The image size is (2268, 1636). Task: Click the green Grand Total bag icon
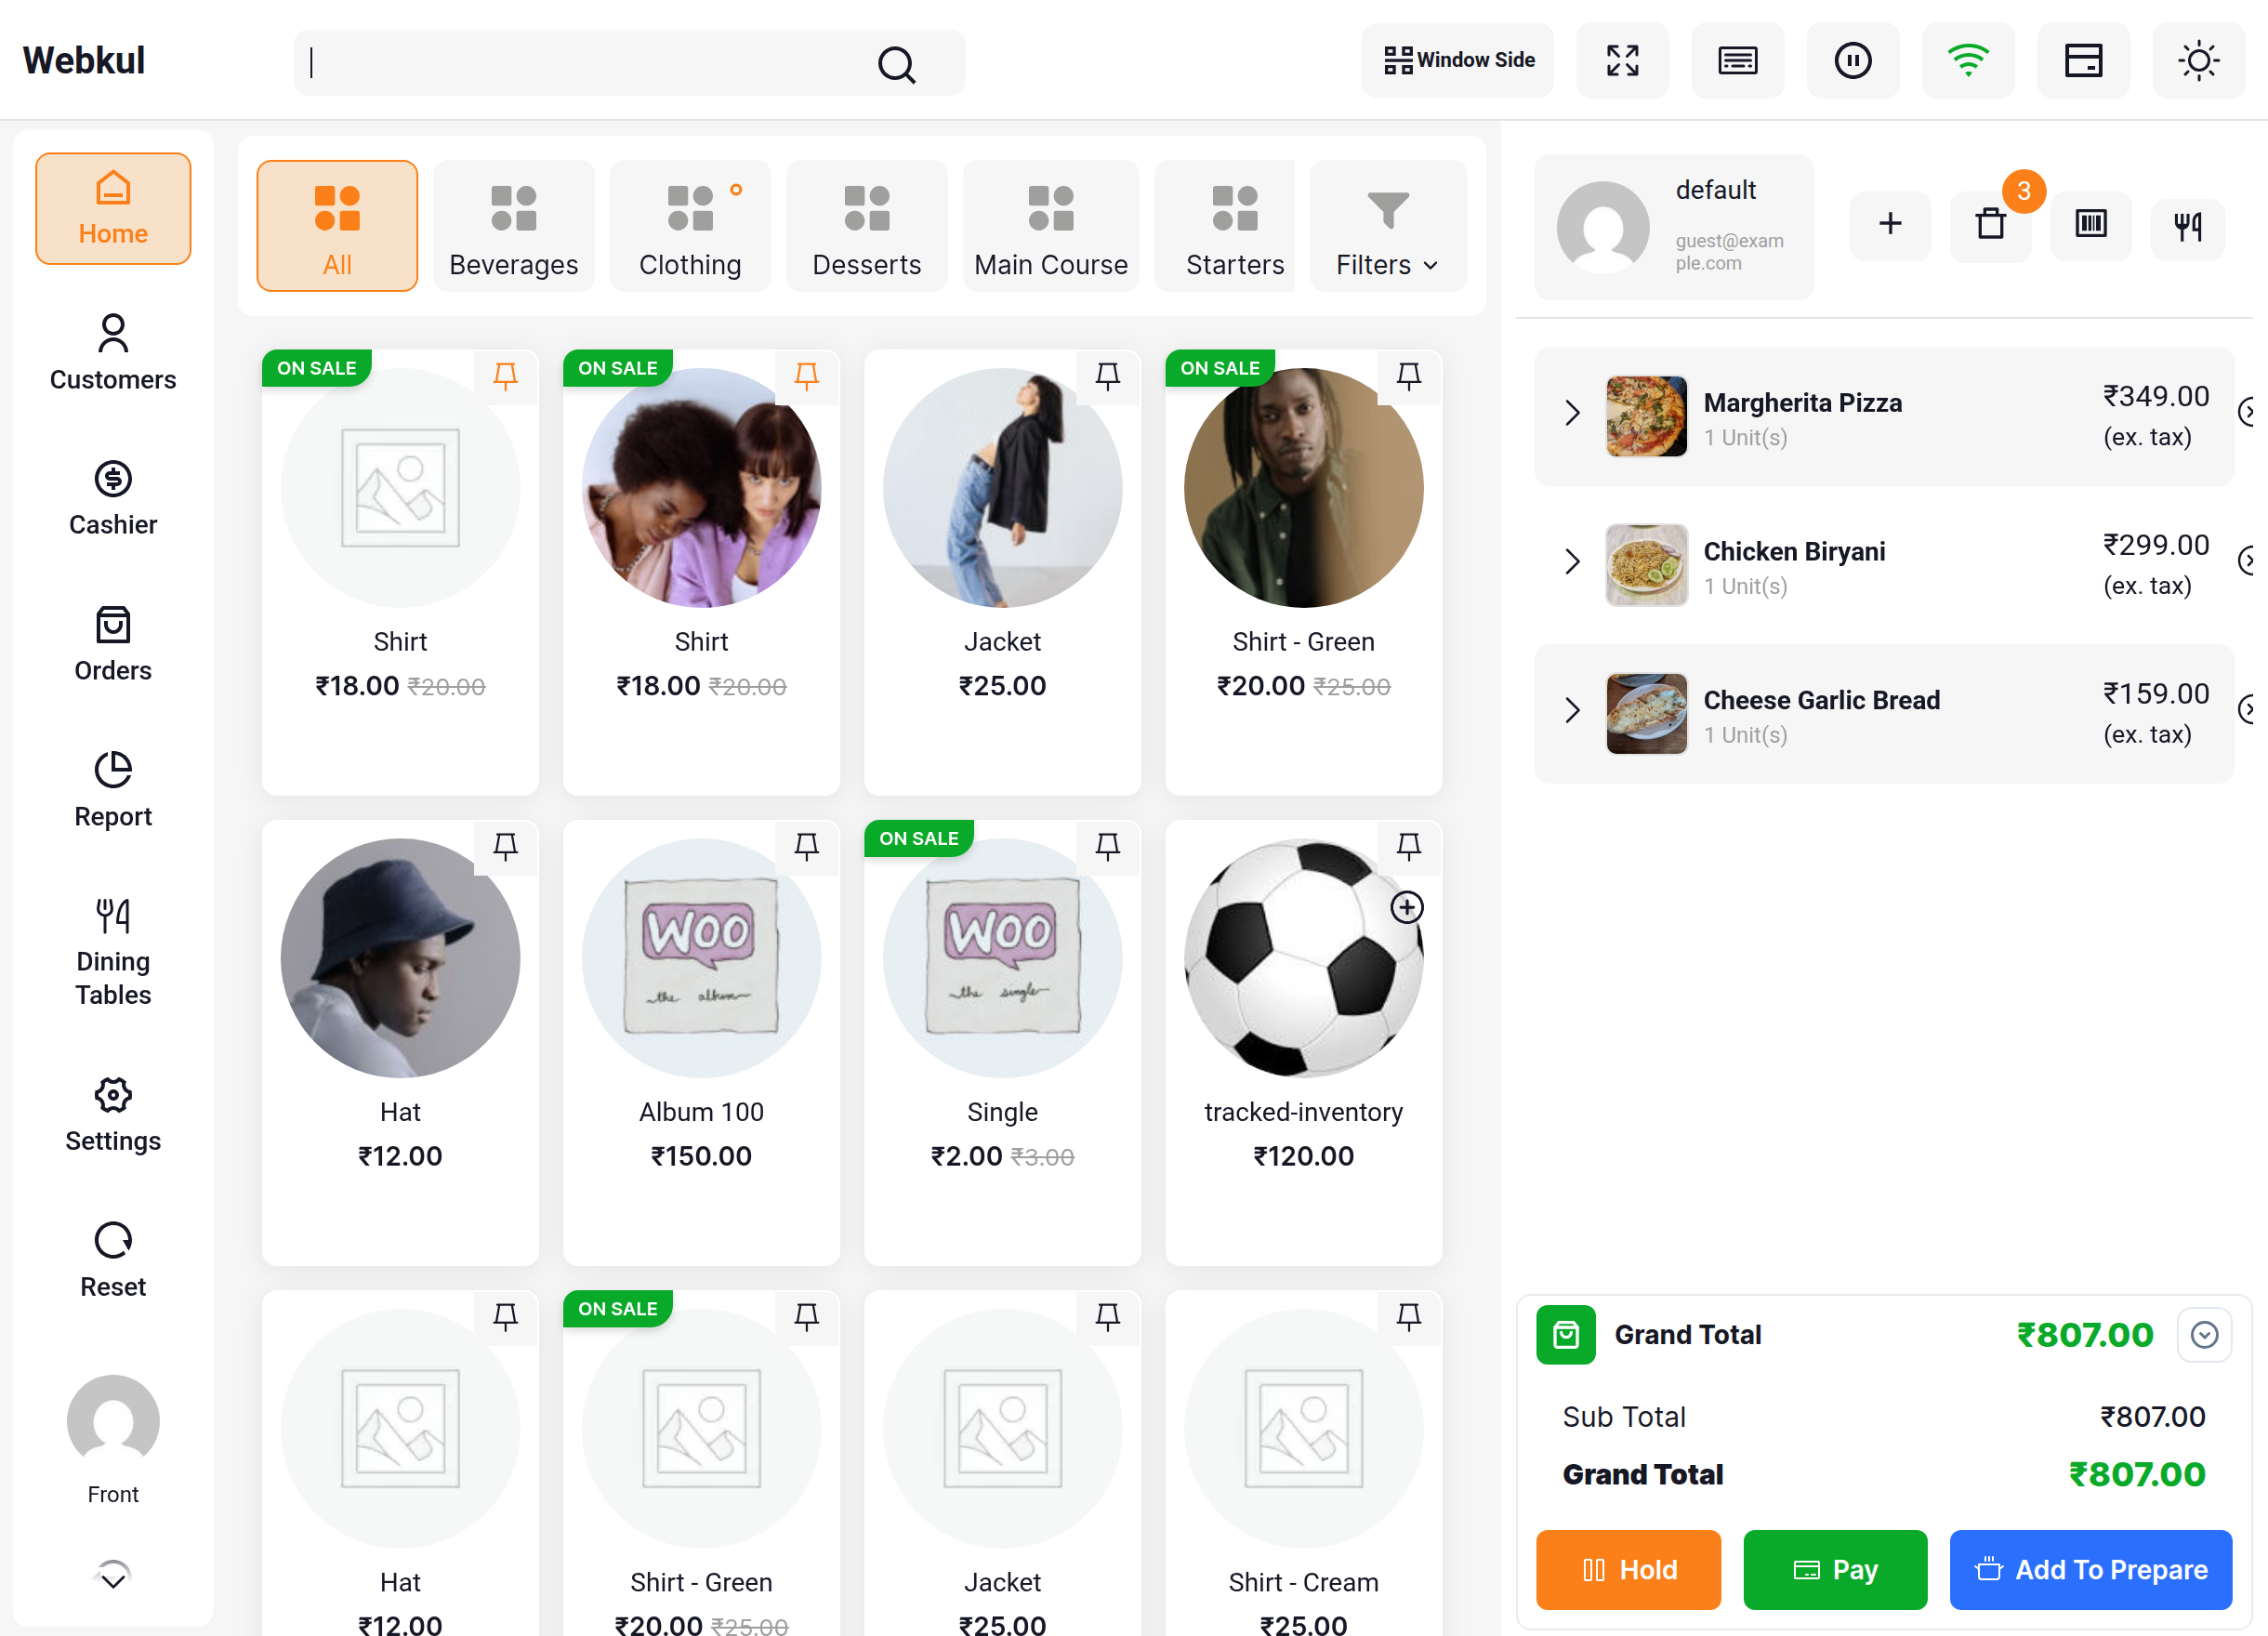click(1565, 1334)
